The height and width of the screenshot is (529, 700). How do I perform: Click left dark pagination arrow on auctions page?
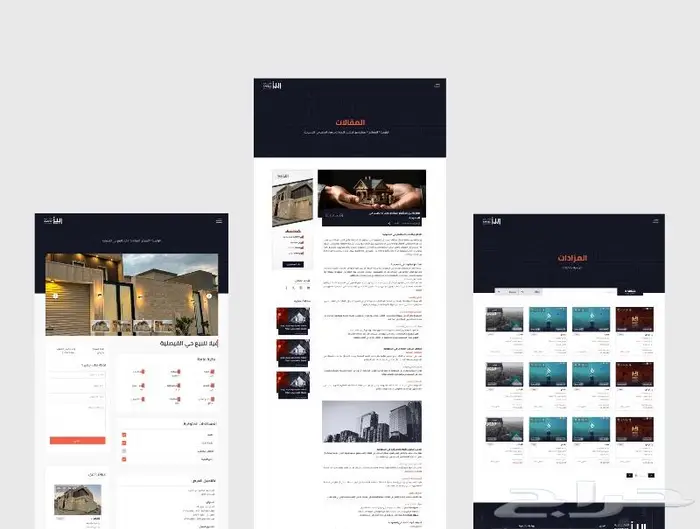tap(629, 475)
